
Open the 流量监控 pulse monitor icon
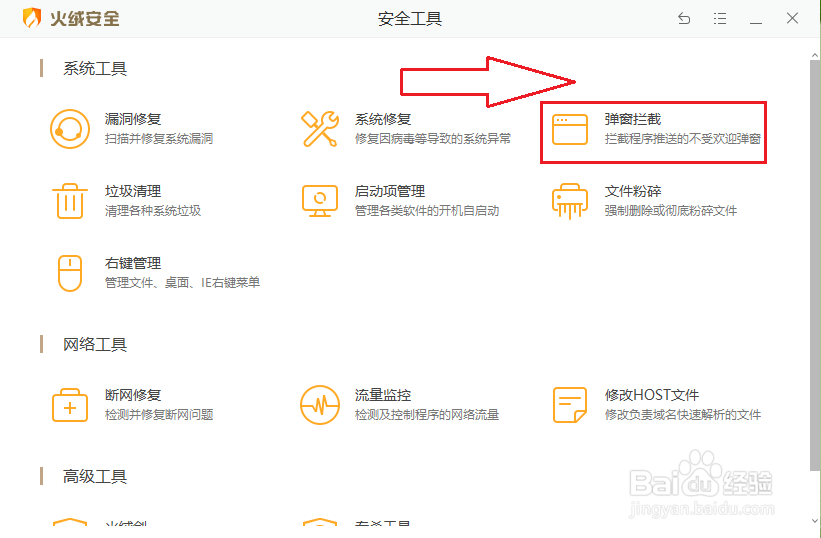point(319,405)
